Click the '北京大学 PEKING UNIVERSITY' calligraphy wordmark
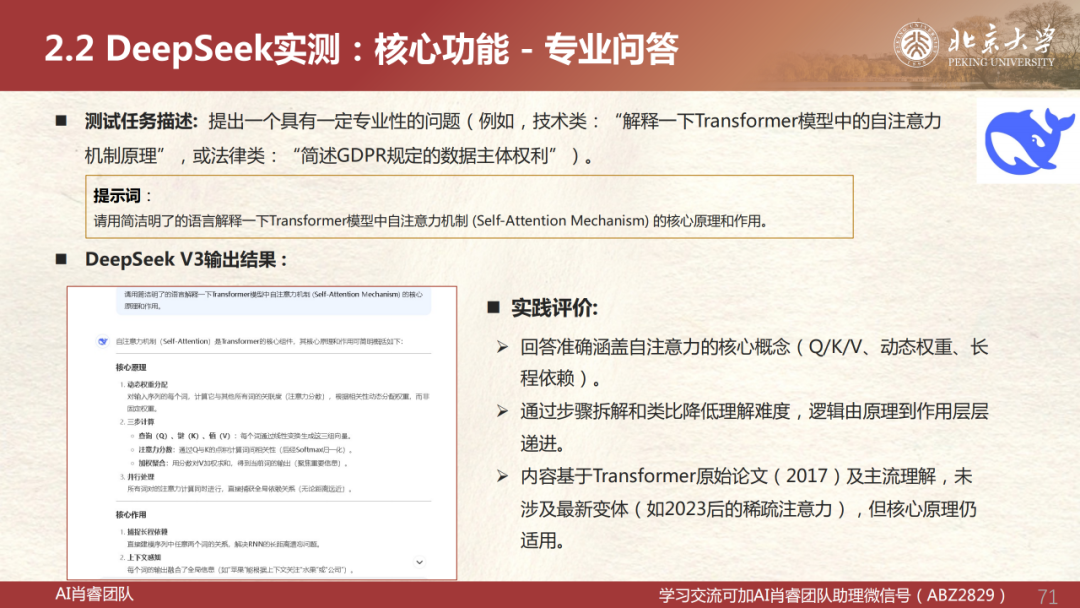The height and width of the screenshot is (608, 1080). point(1001,45)
